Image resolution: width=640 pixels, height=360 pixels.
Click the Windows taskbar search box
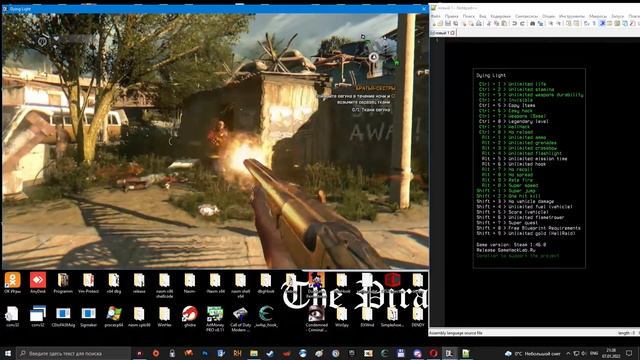pos(73,353)
